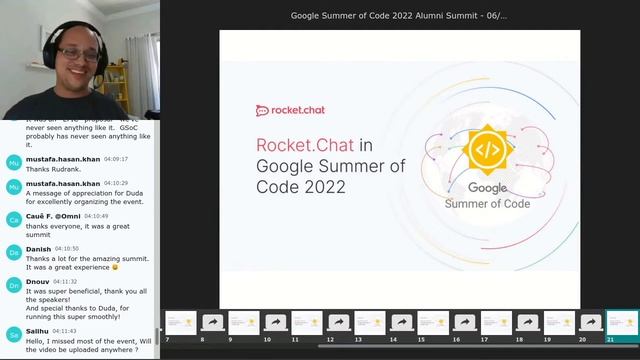Screen dimensions: 640x360
Task: Click the presenter webcam video
Action: 80,60
